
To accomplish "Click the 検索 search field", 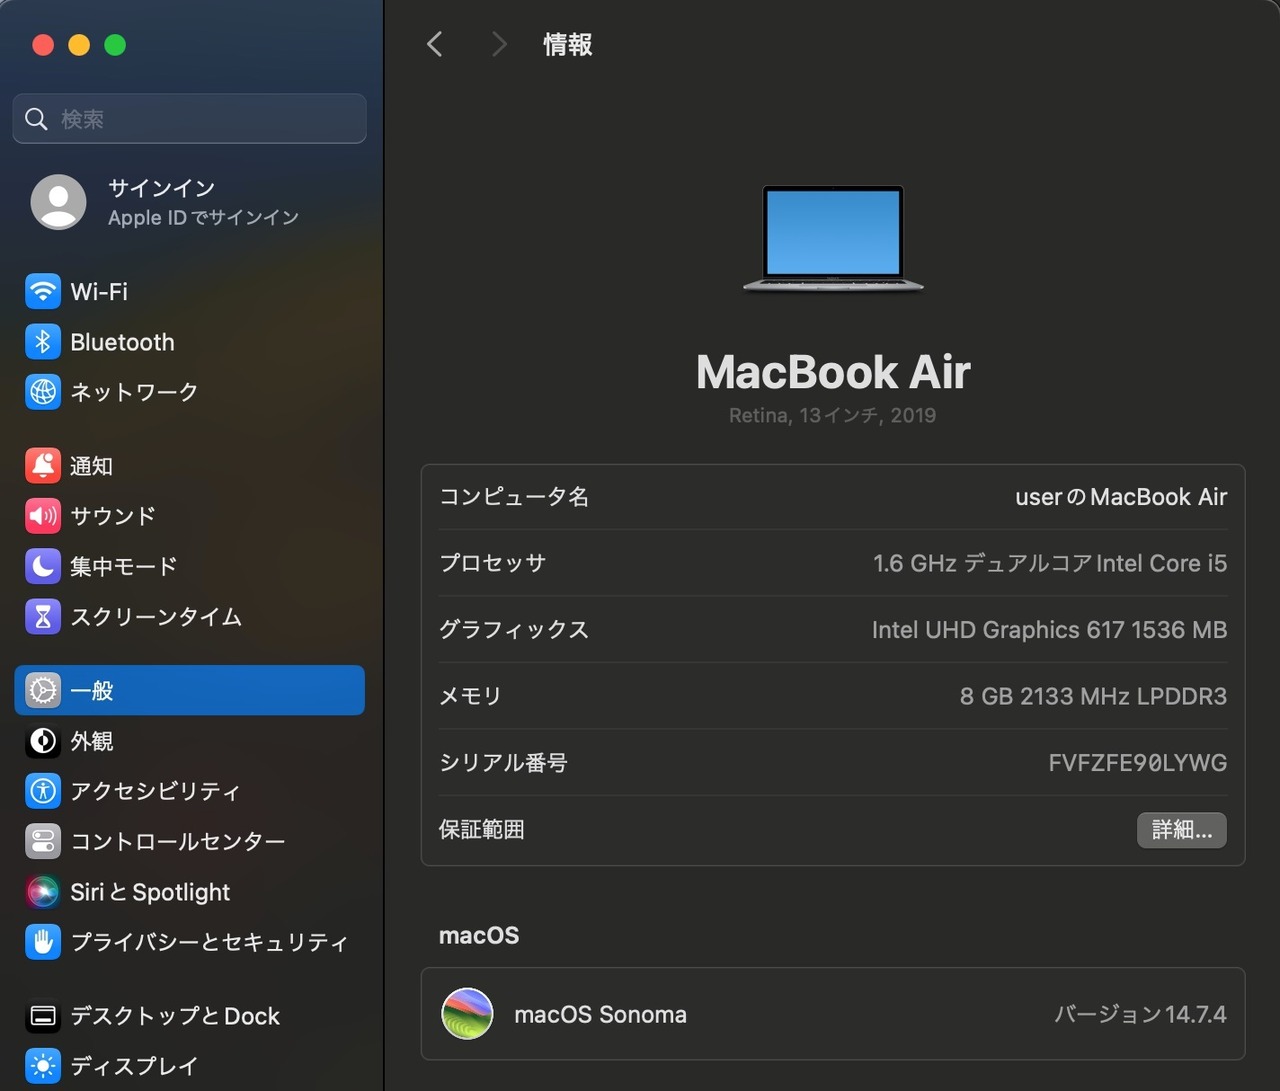I will click(190, 119).
